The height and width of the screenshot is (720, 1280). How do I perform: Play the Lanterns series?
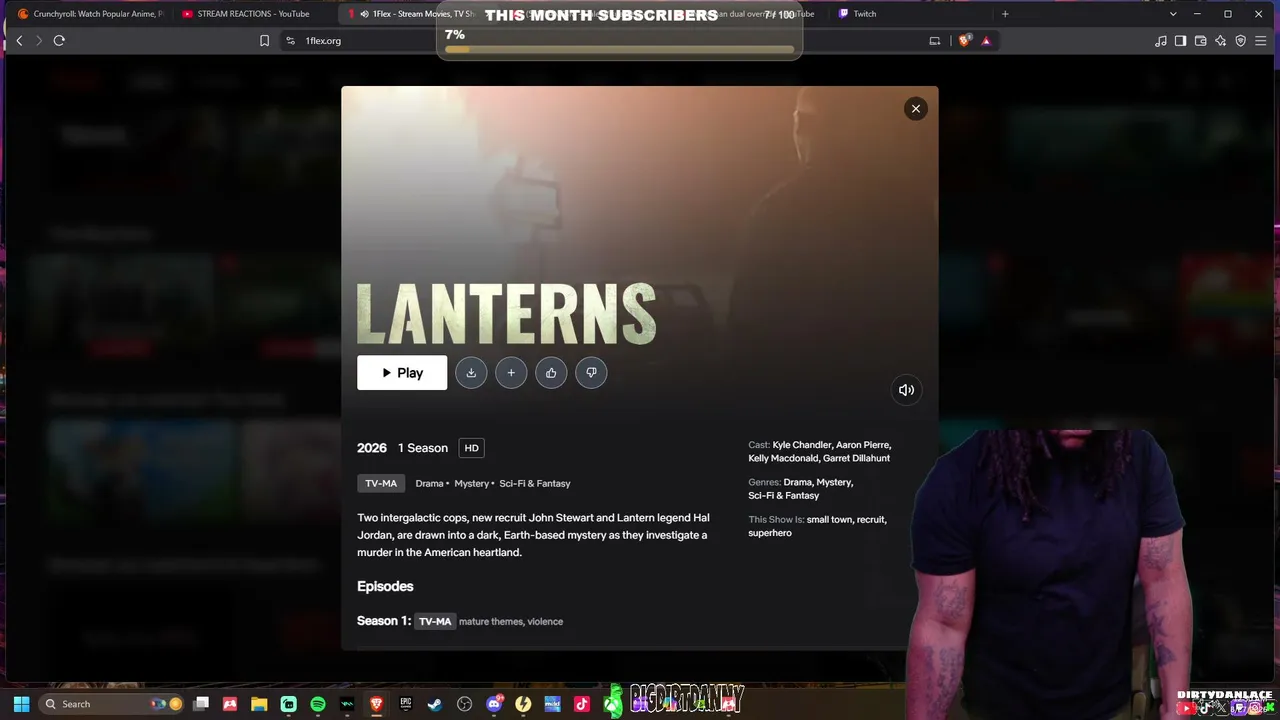point(402,373)
